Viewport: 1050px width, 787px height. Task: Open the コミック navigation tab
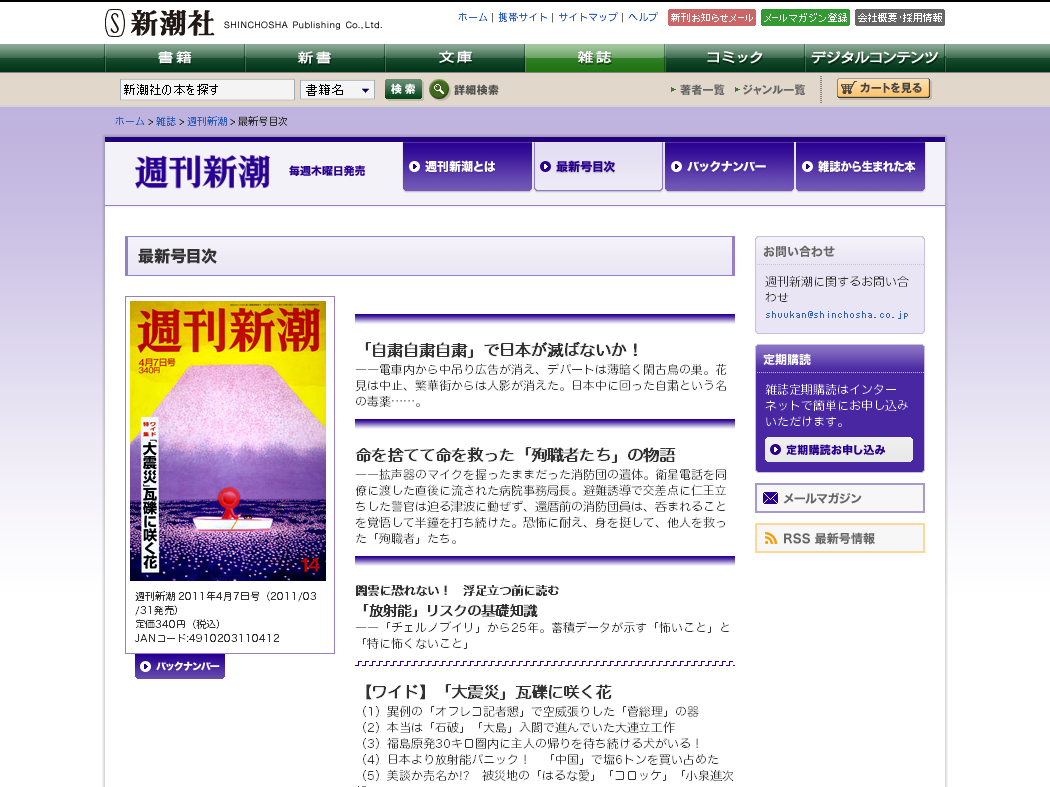coord(735,58)
